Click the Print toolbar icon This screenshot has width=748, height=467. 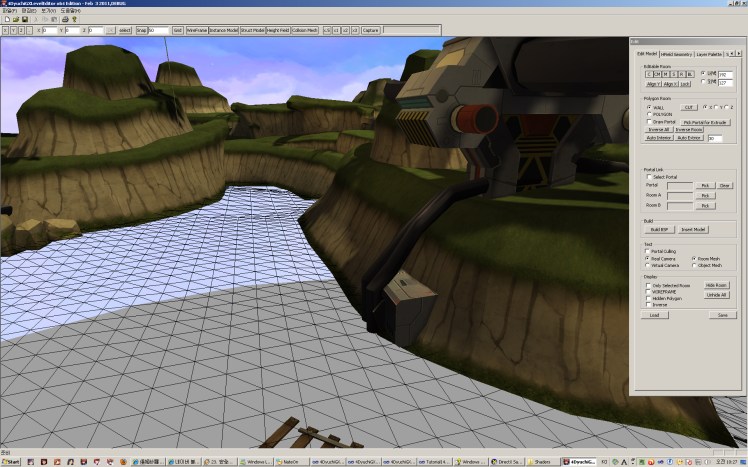tap(65, 18)
